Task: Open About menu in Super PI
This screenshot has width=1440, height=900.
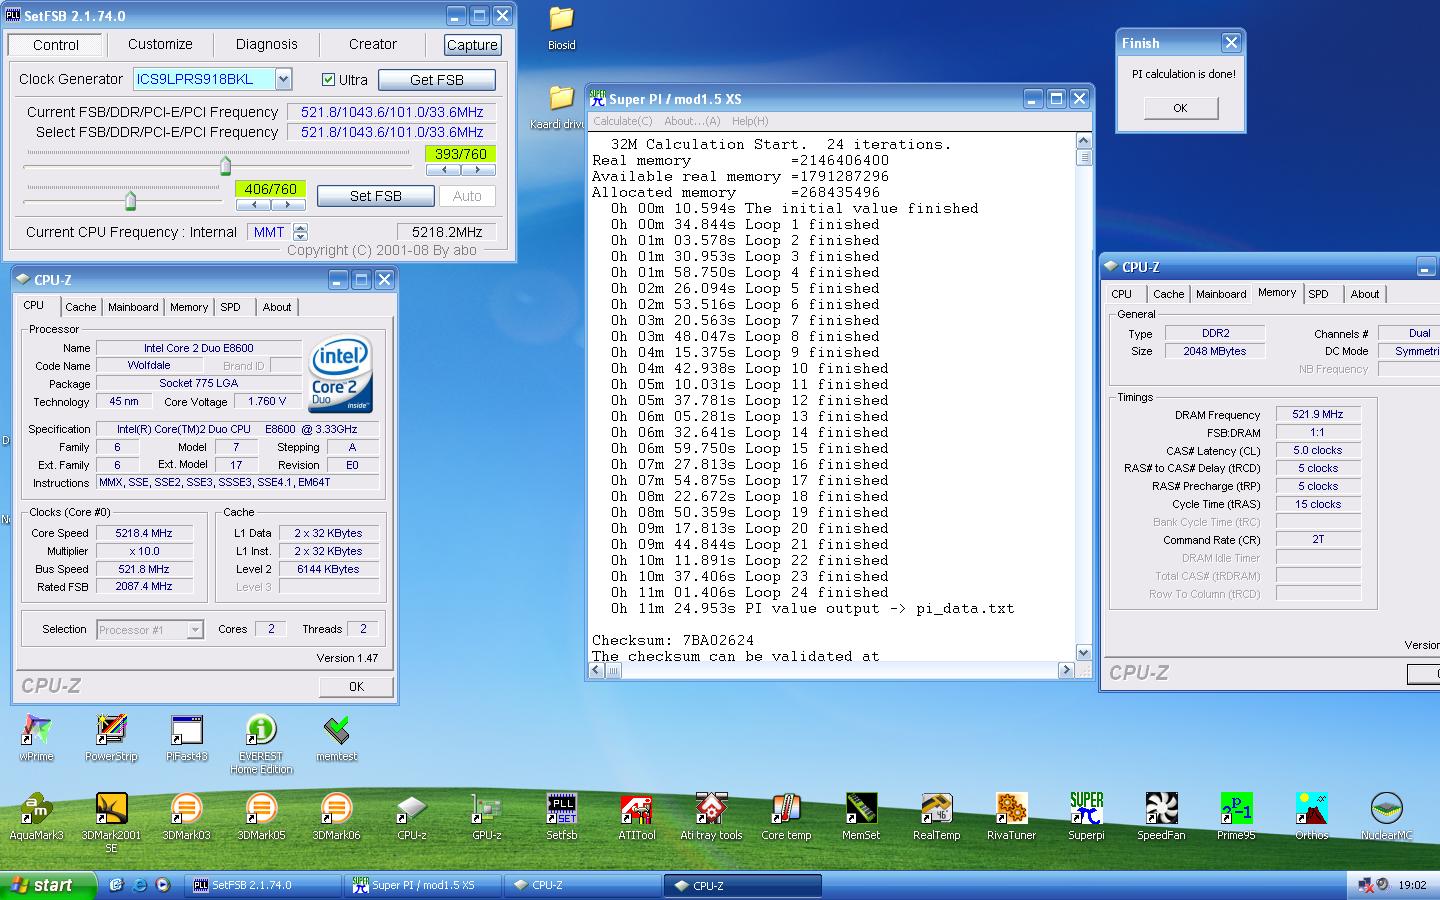Action: click(x=692, y=121)
